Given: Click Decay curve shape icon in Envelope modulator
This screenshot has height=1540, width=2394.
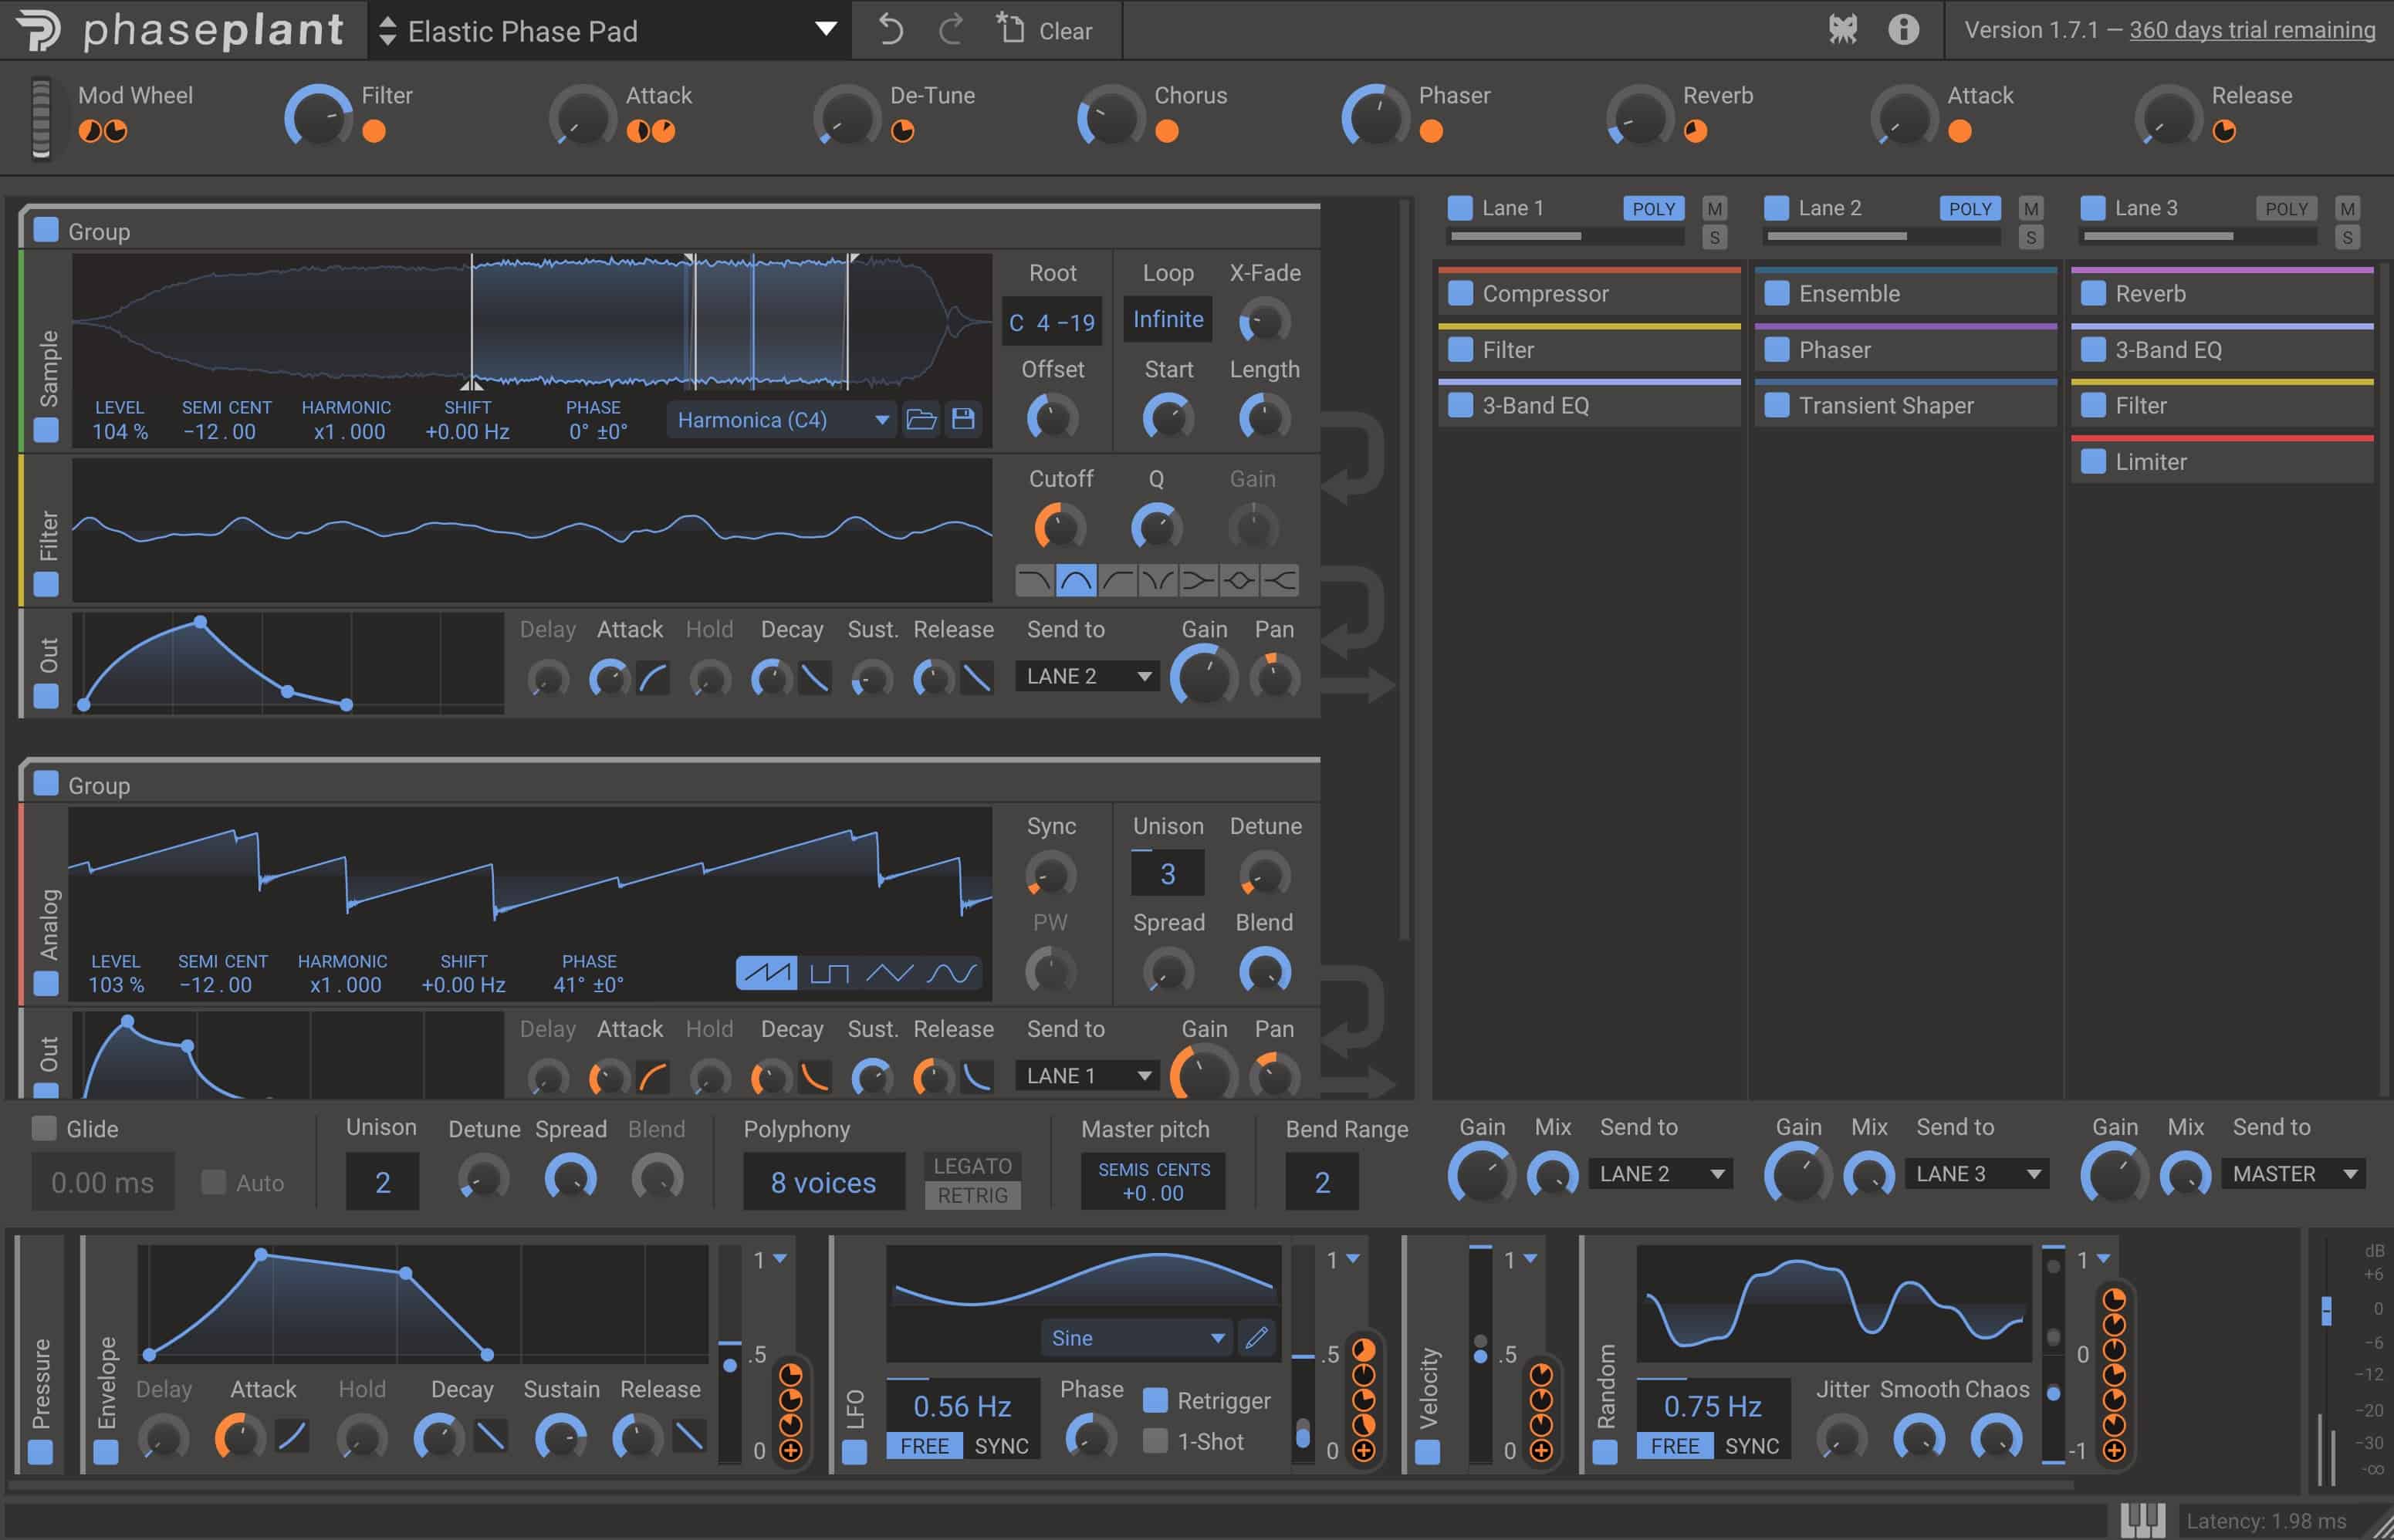Looking at the screenshot, I should [x=490, y=1437].
